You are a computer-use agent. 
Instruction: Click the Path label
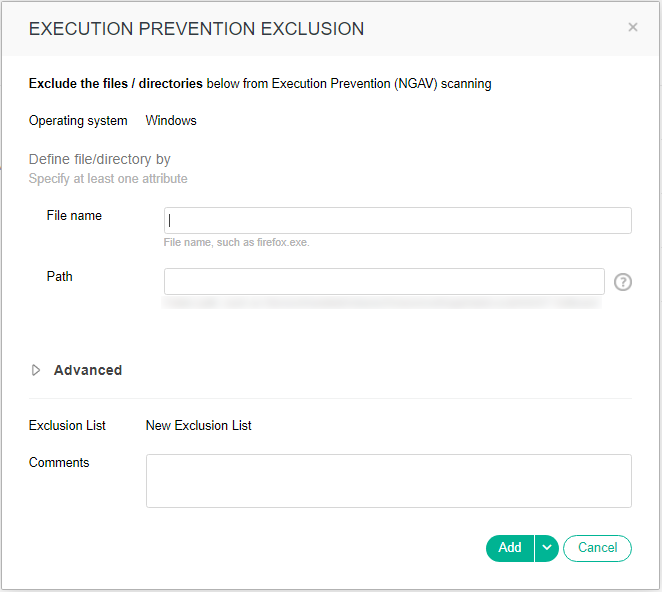pyautogui.click(x=60, y=277)
